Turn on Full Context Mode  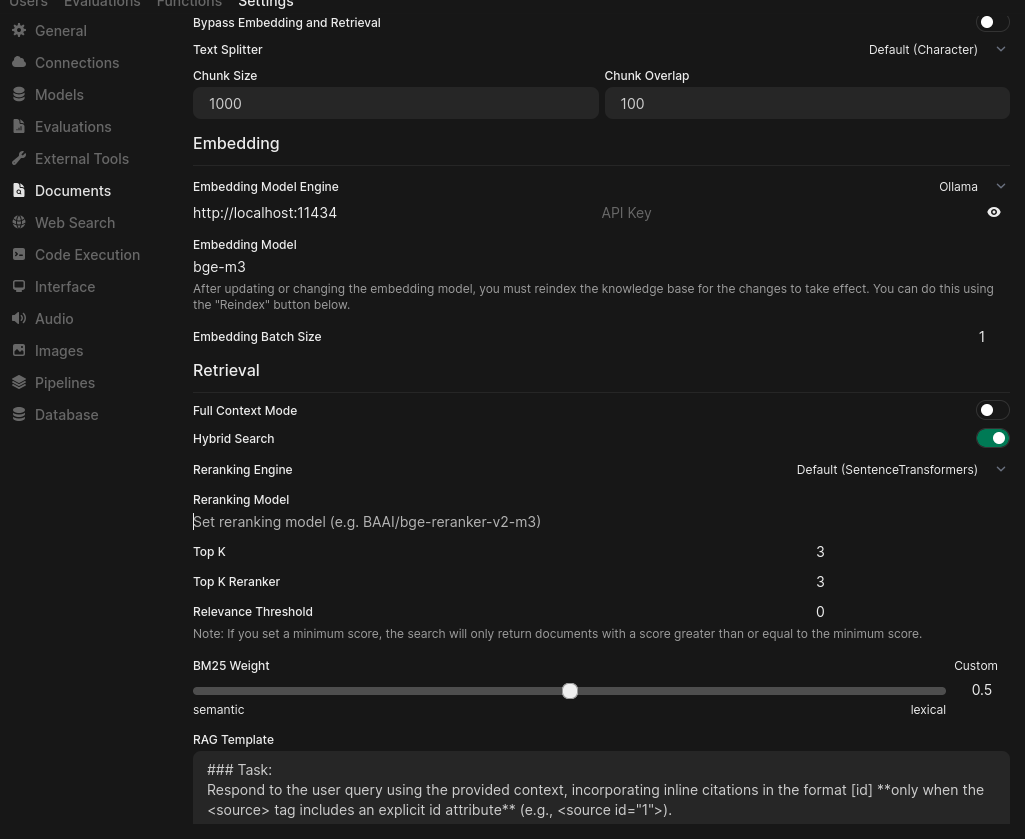coord(992,409)
